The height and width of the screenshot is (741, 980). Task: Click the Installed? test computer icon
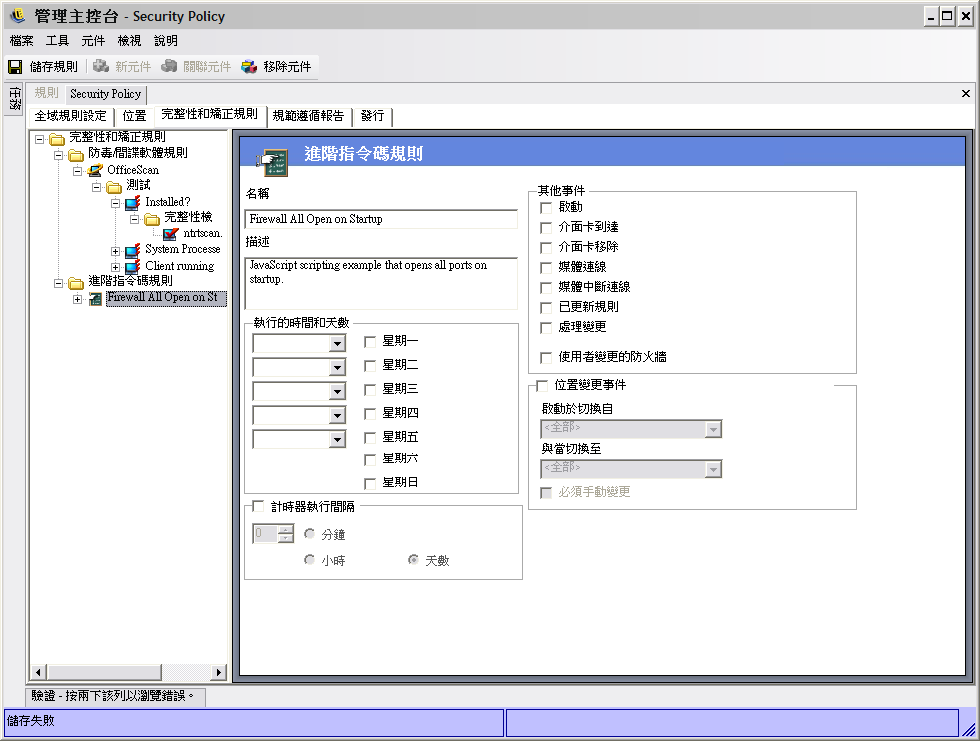(x=132, y=202)
